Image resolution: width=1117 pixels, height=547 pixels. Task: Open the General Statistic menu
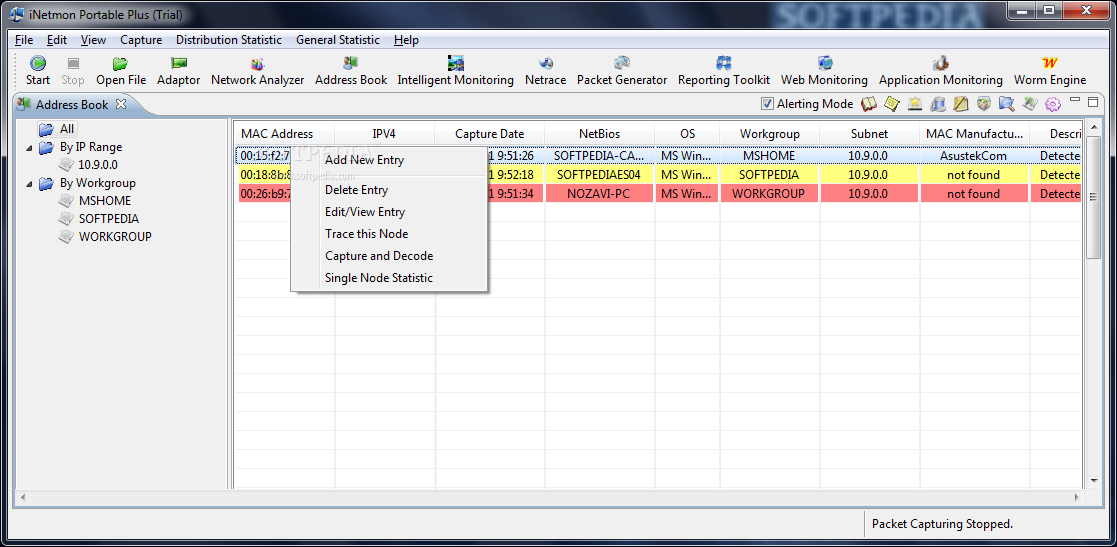pos(338,40)
